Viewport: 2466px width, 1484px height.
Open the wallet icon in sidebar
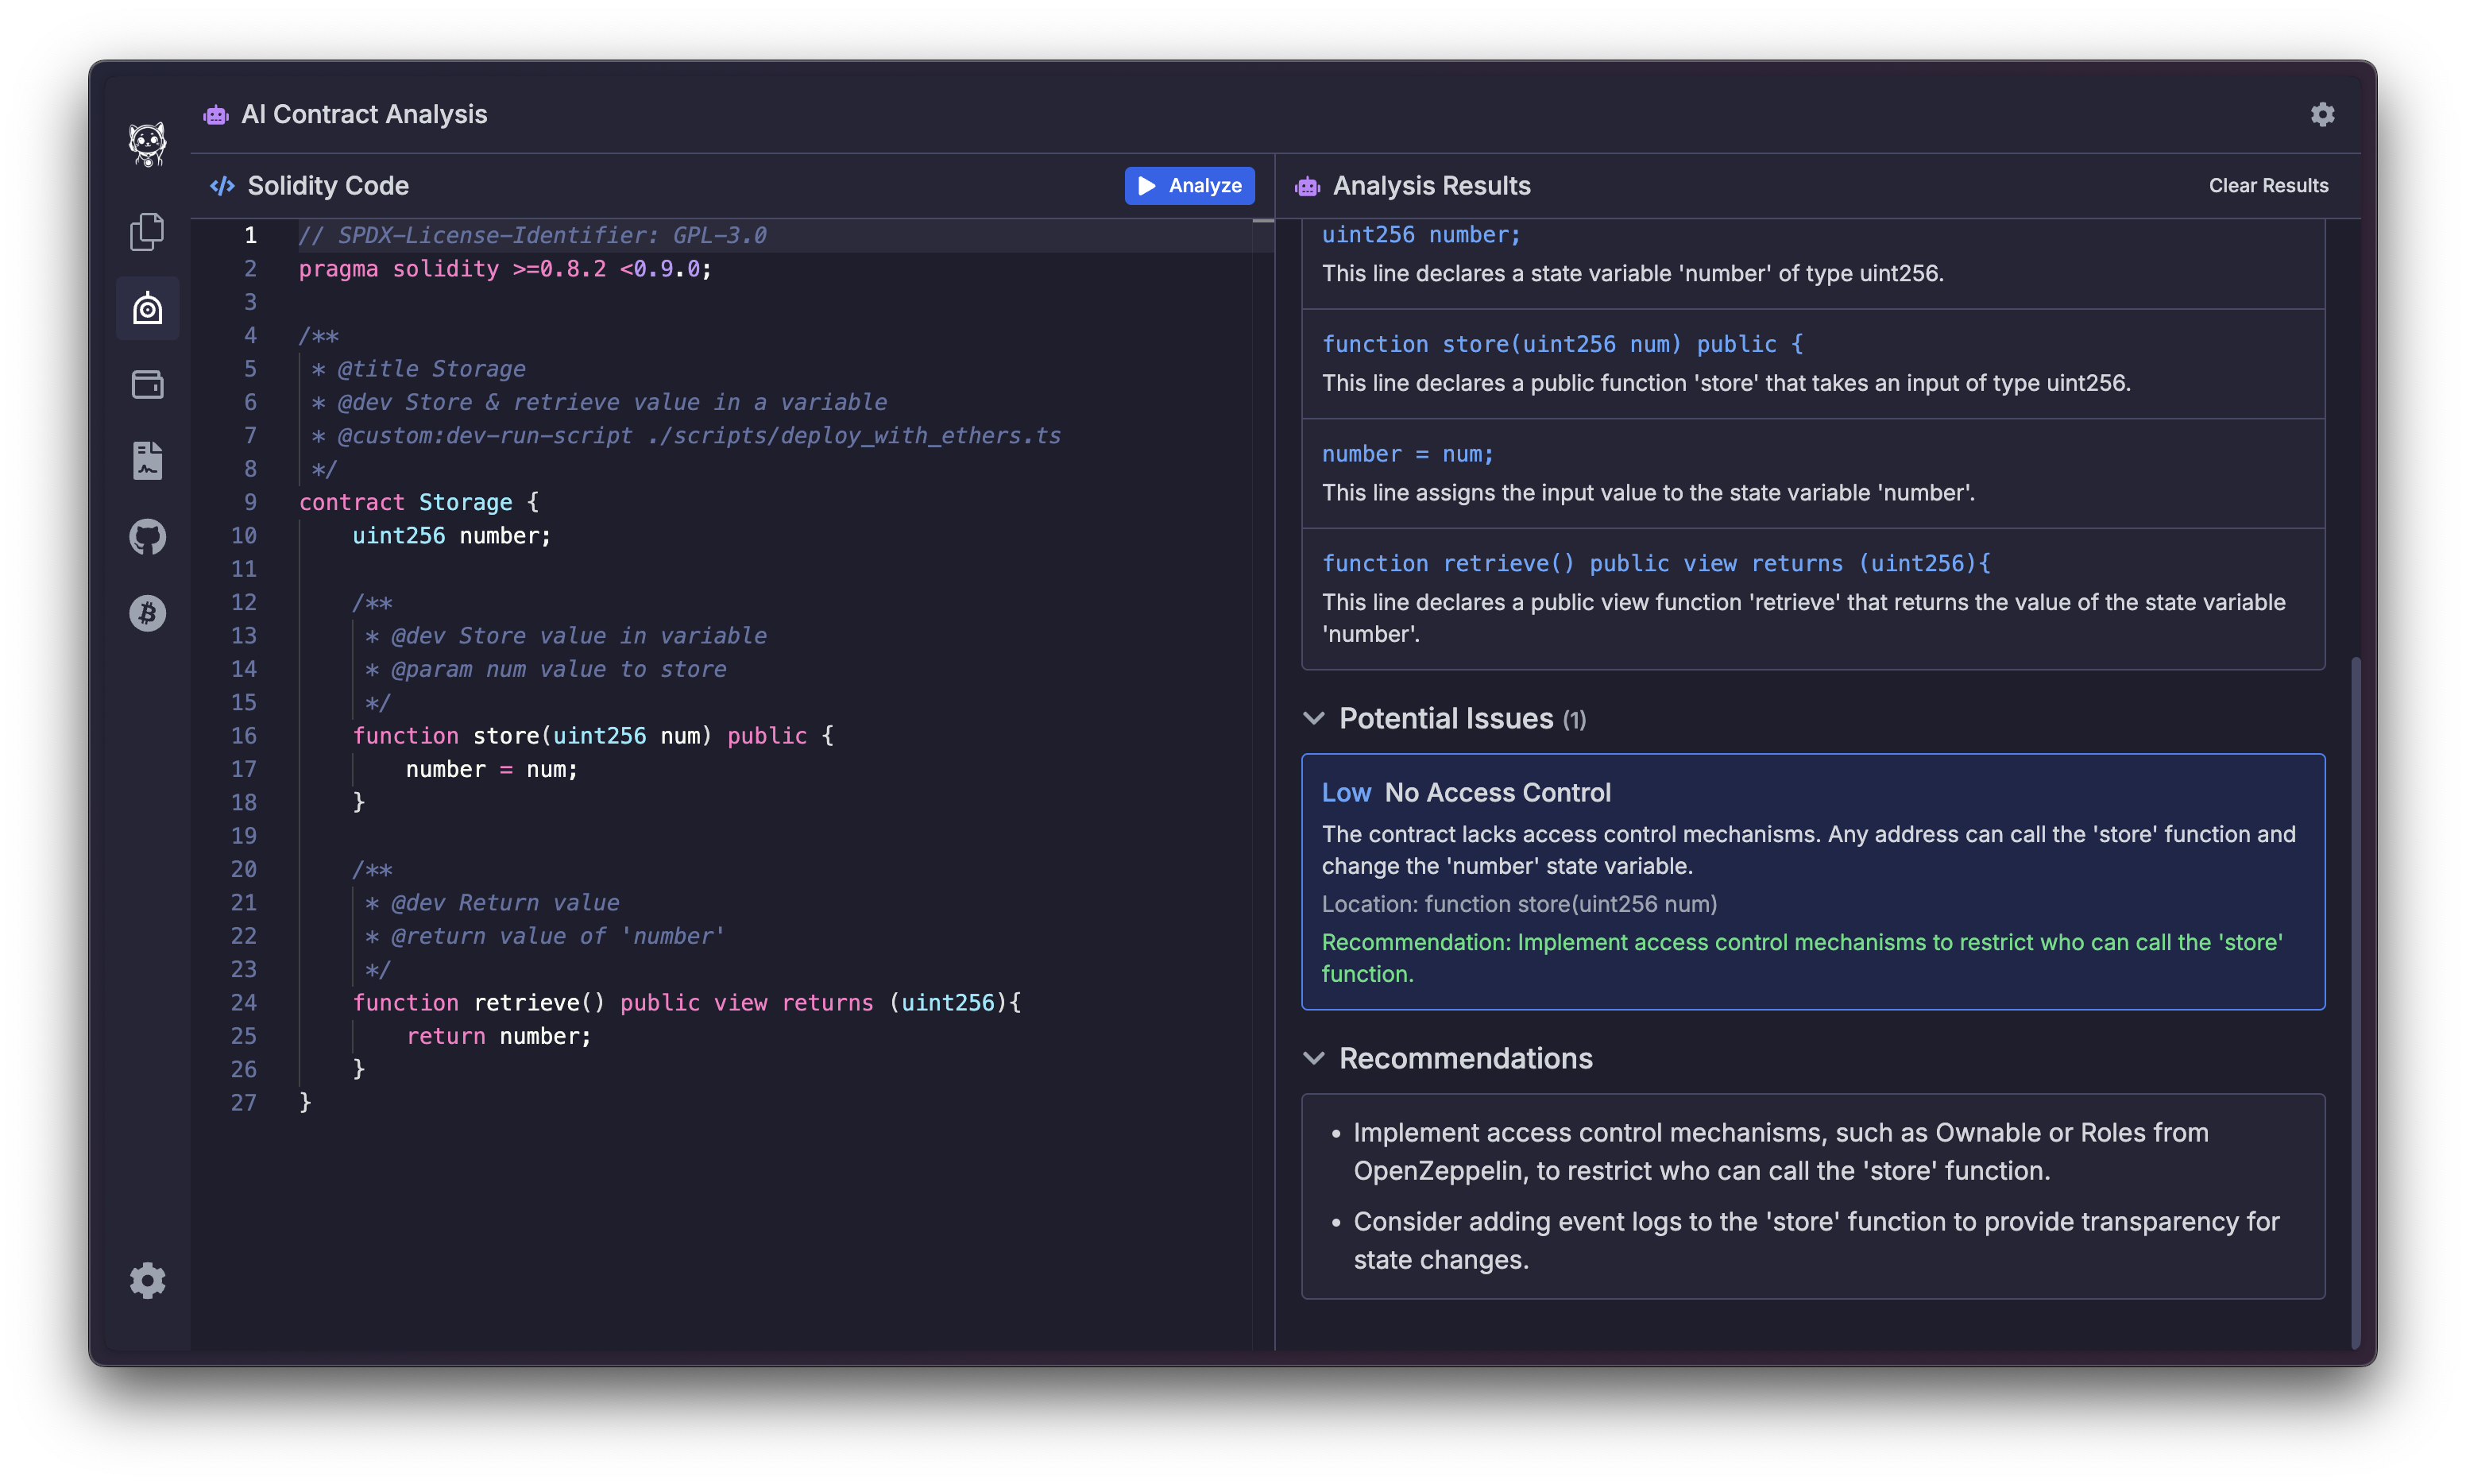click(x=147, y=385)
